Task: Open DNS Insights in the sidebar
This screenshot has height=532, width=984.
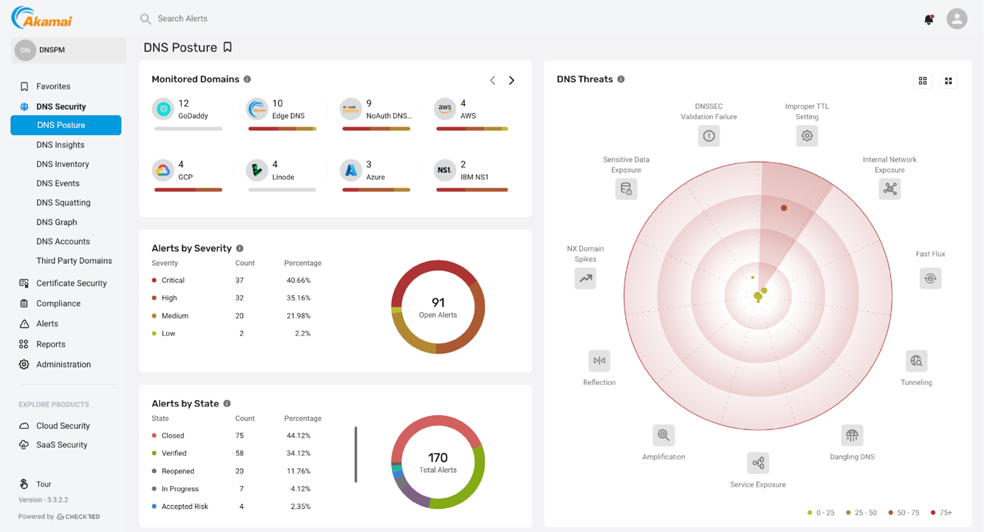Action: click(61, 145)
